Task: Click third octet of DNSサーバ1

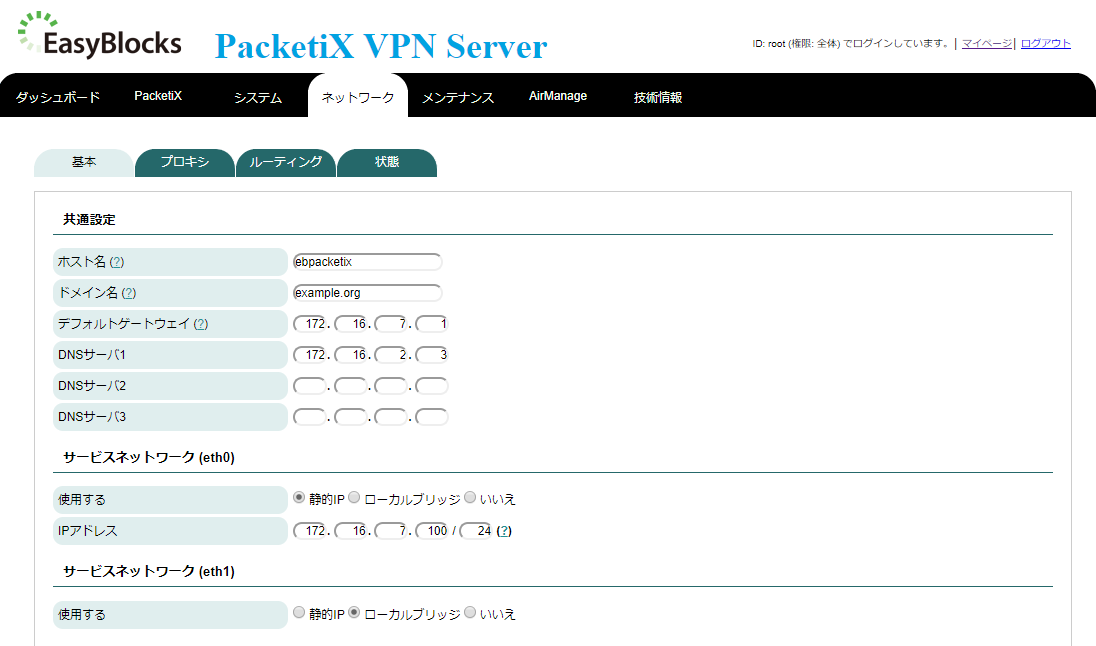Action: [x=391, y=354]
